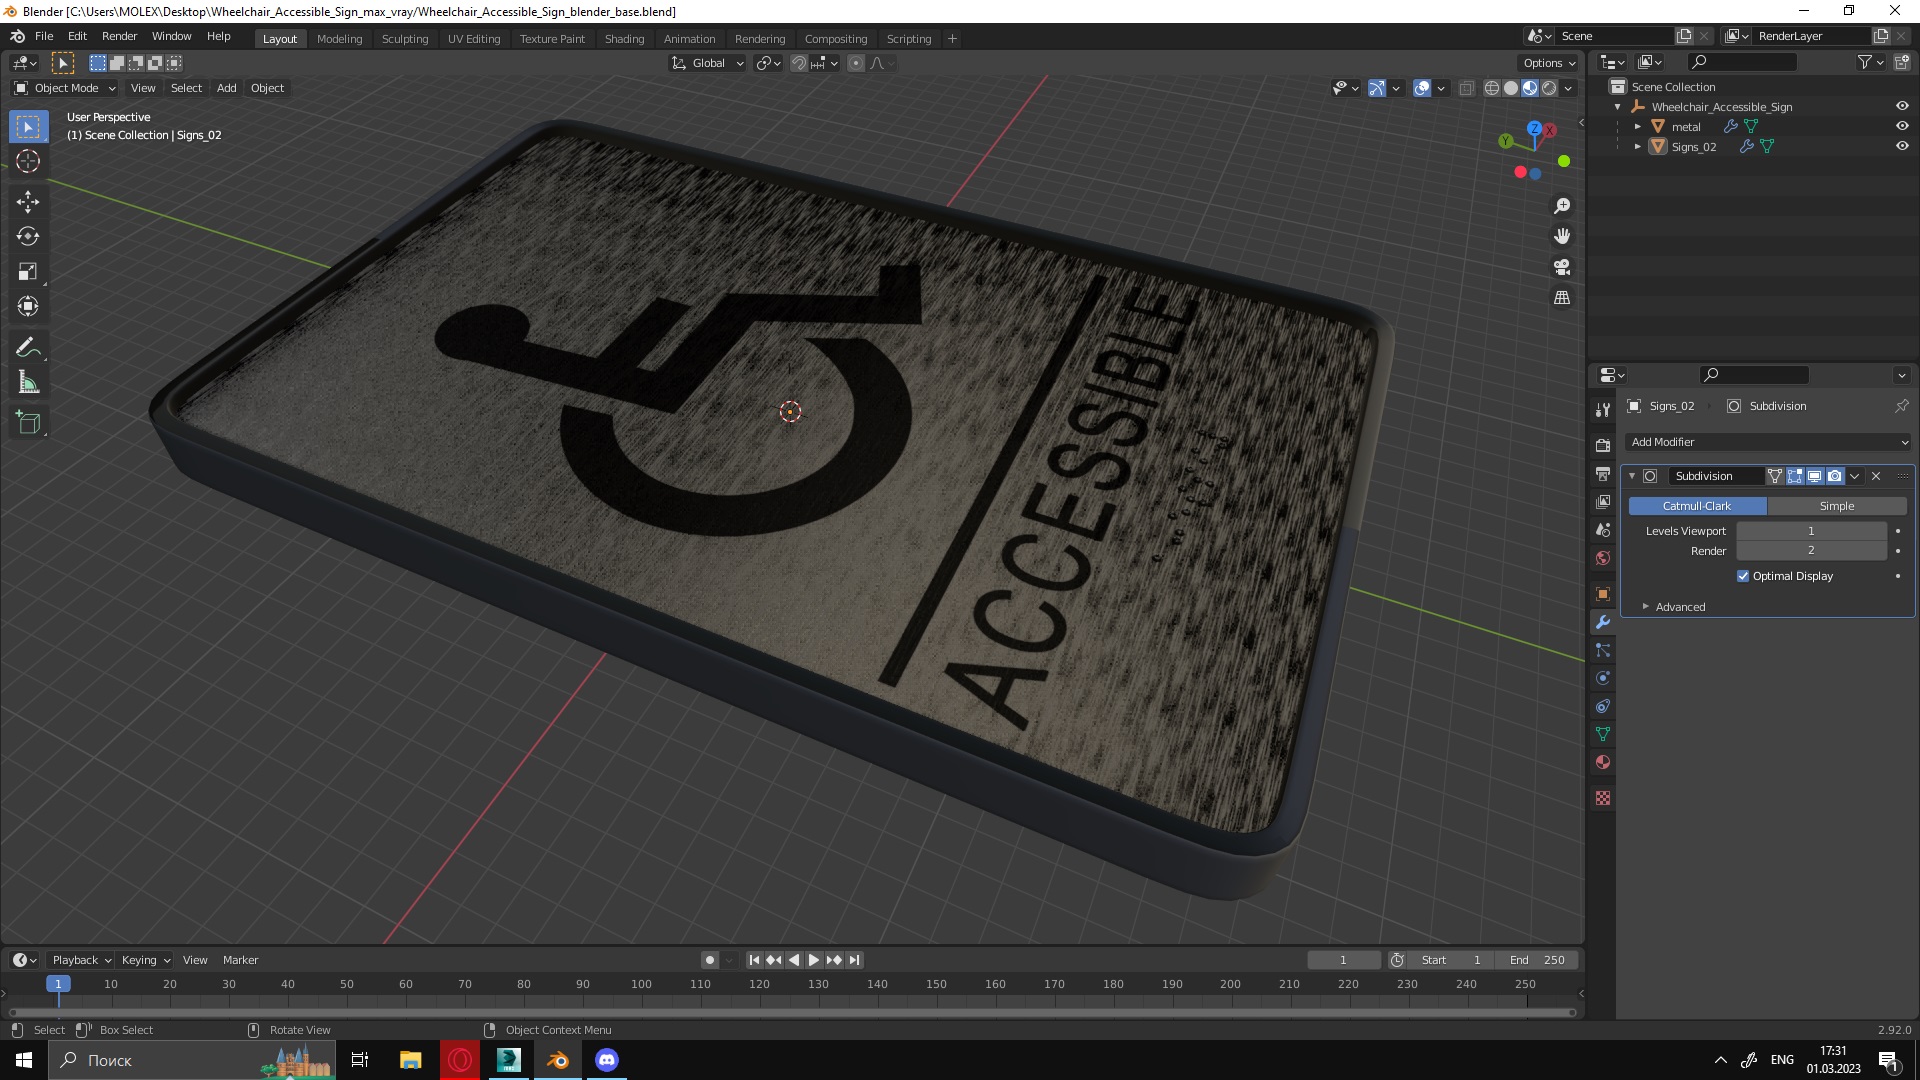Select the Annotate tool

click(28, 348)
